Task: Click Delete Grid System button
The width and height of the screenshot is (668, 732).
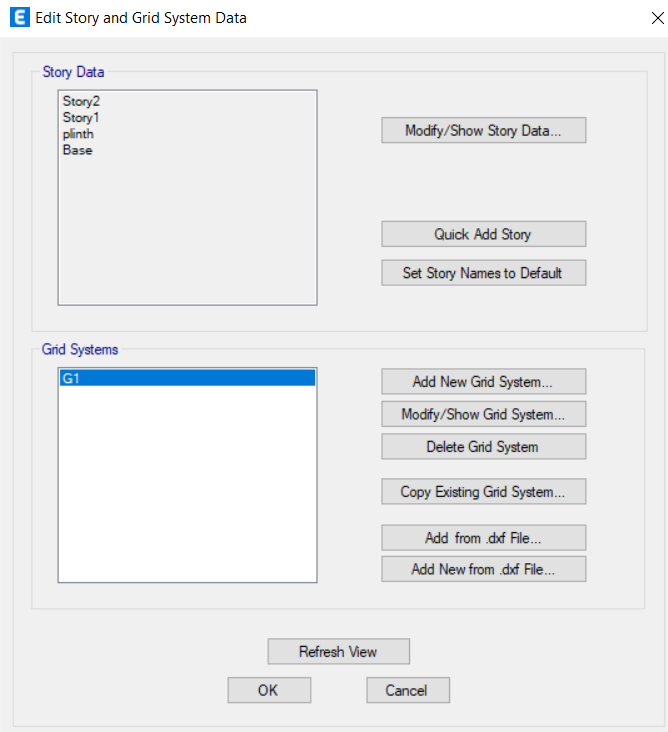Action: [483, 447]
